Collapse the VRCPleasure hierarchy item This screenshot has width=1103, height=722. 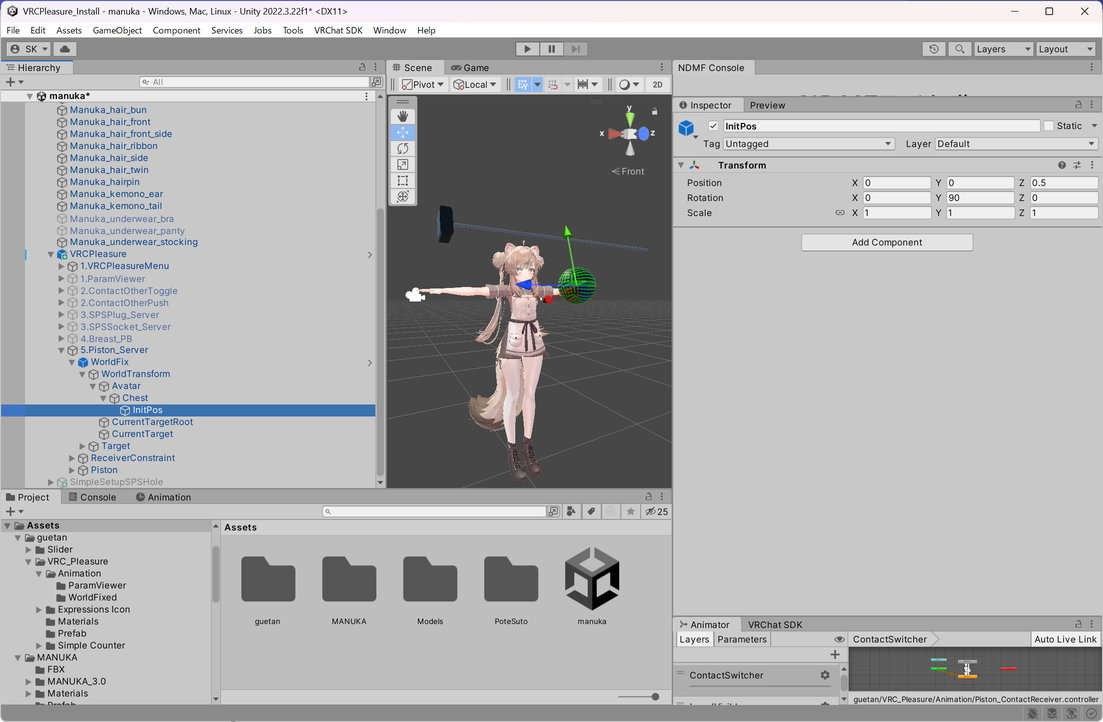pos(51,255)
